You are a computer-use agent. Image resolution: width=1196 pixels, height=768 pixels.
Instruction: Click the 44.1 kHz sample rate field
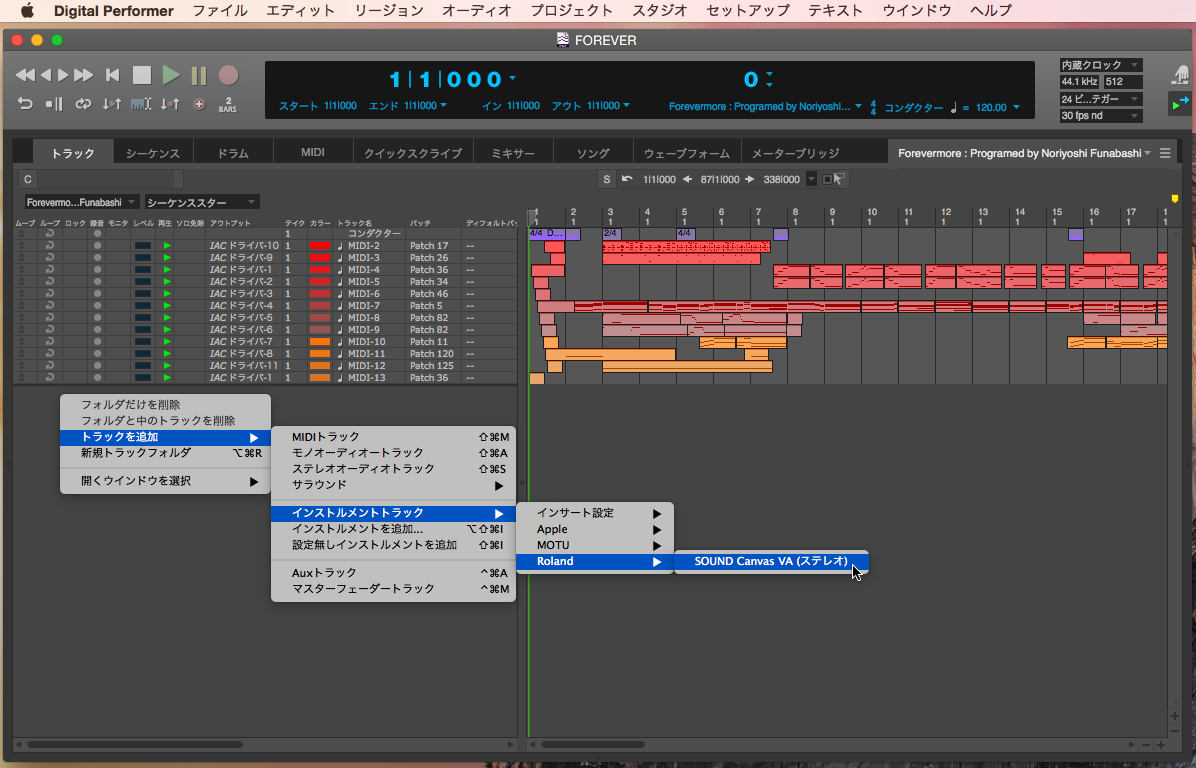1079,82
